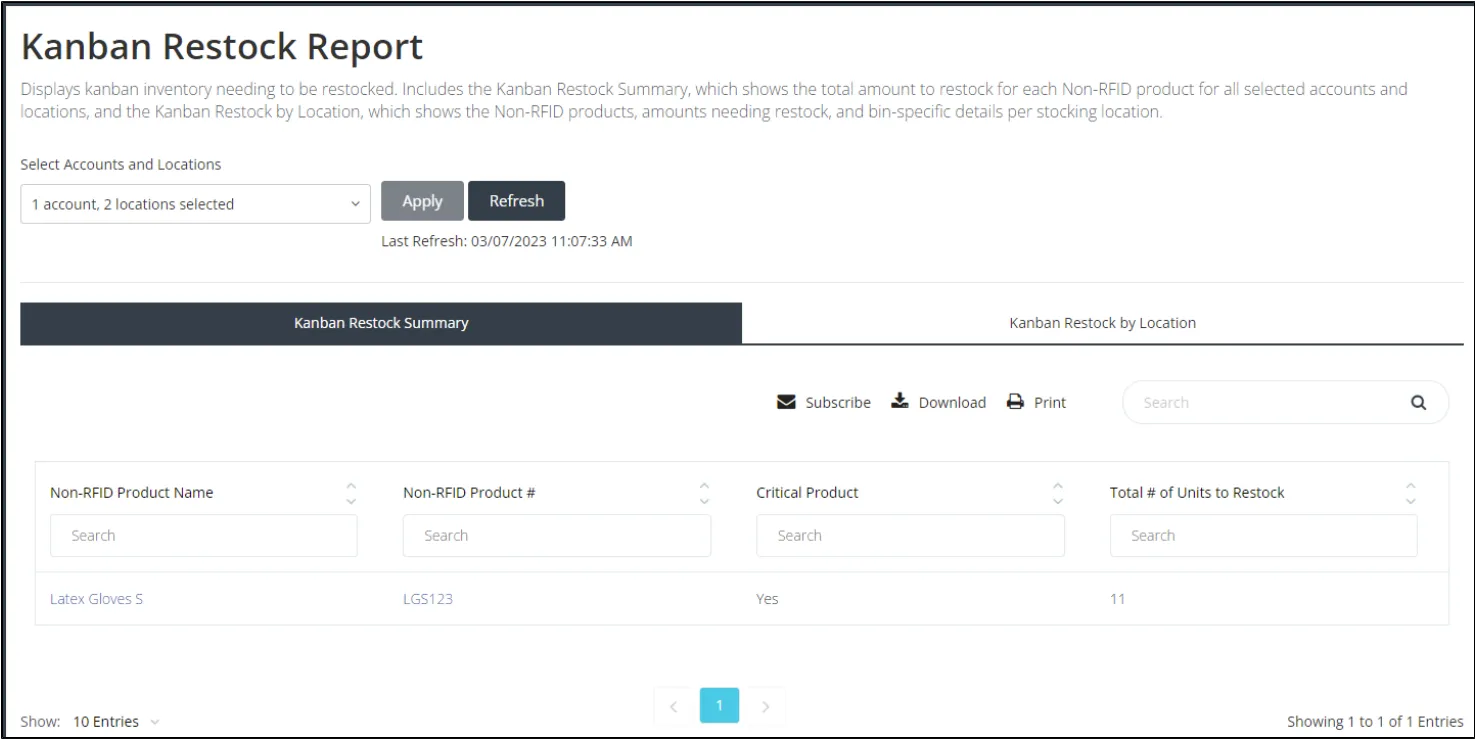Viewport: 1475px width, 739px height.
Task: Sort by Non-RFID Product # column arrows
Action: pyautogui.click(x=704, y=493)
